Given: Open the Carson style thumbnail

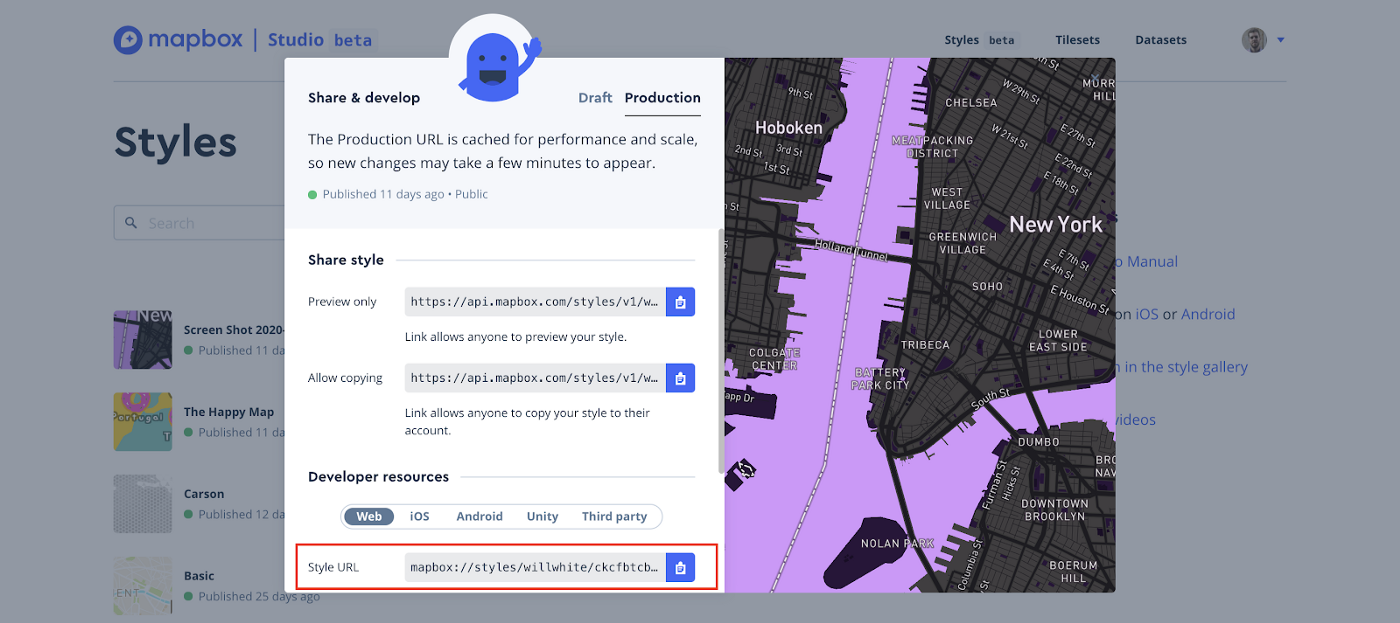Looking at the screenshot, I should click(142, 503).
